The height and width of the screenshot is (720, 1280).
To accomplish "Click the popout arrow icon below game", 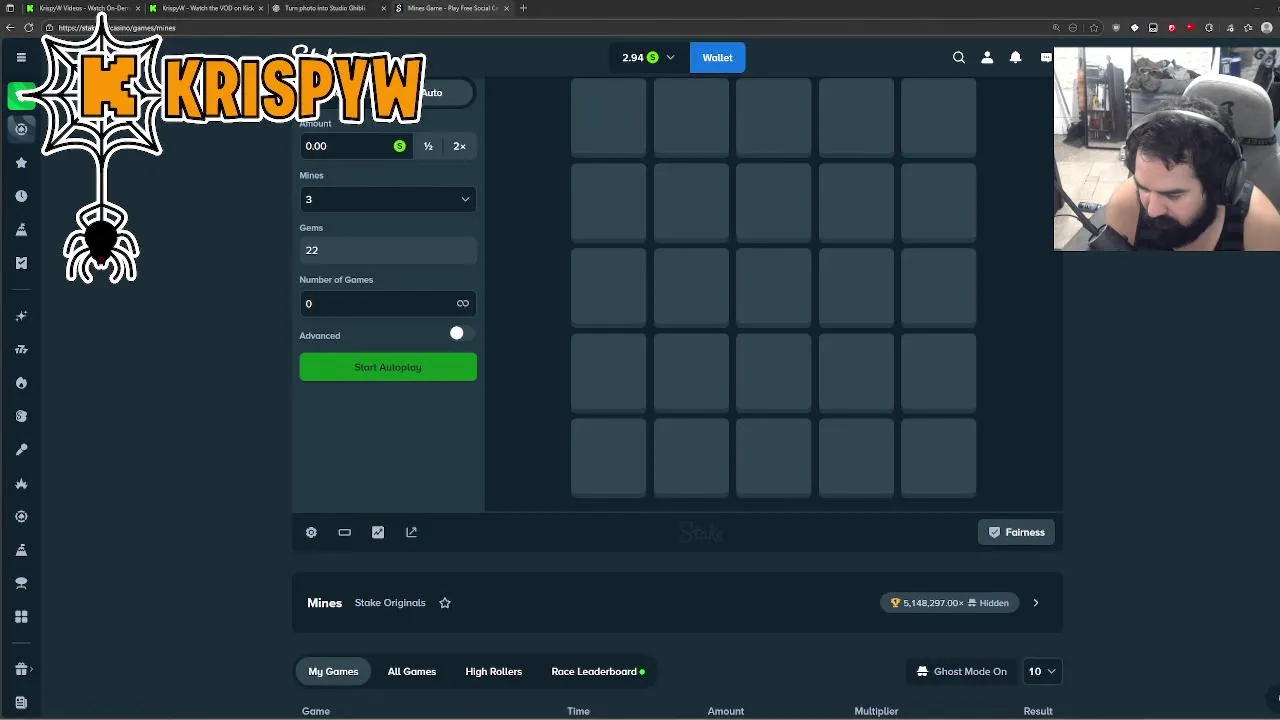I will coord(411,532).
